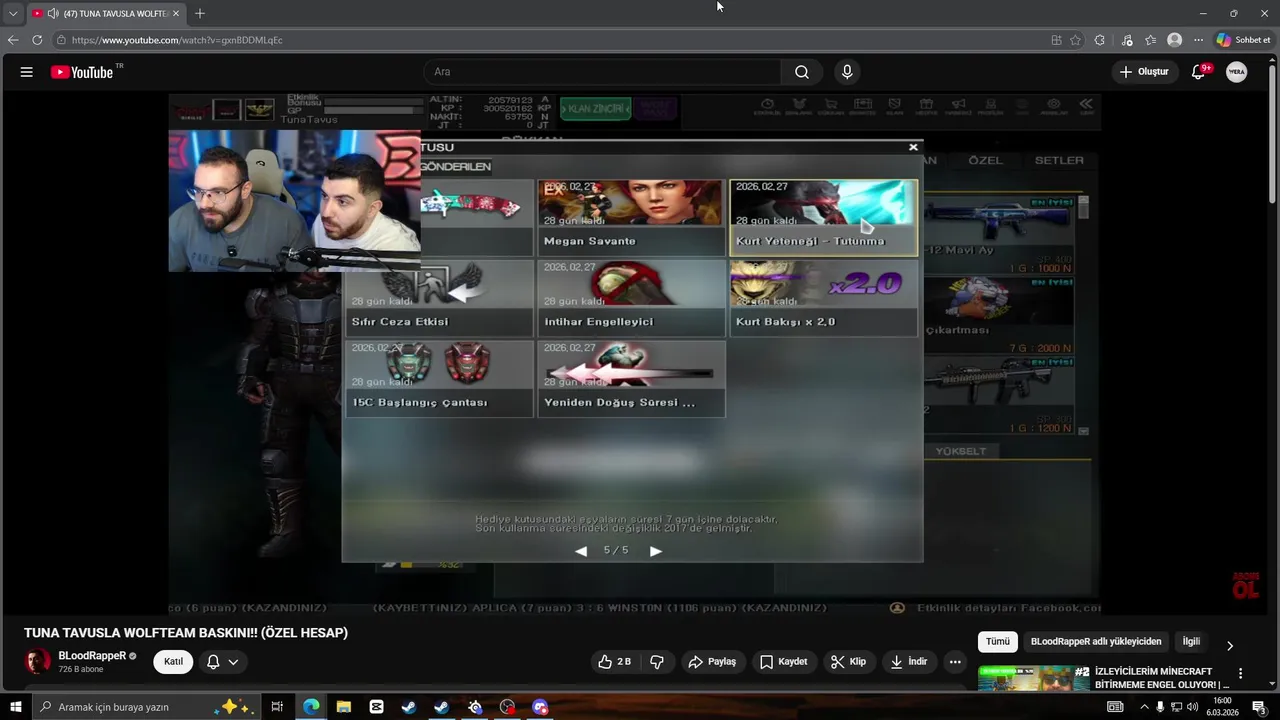The width and height of the screenshot is (1280, 720).
Task: Click the YouTube search magnifier button
Action: [x=802, y=72]
